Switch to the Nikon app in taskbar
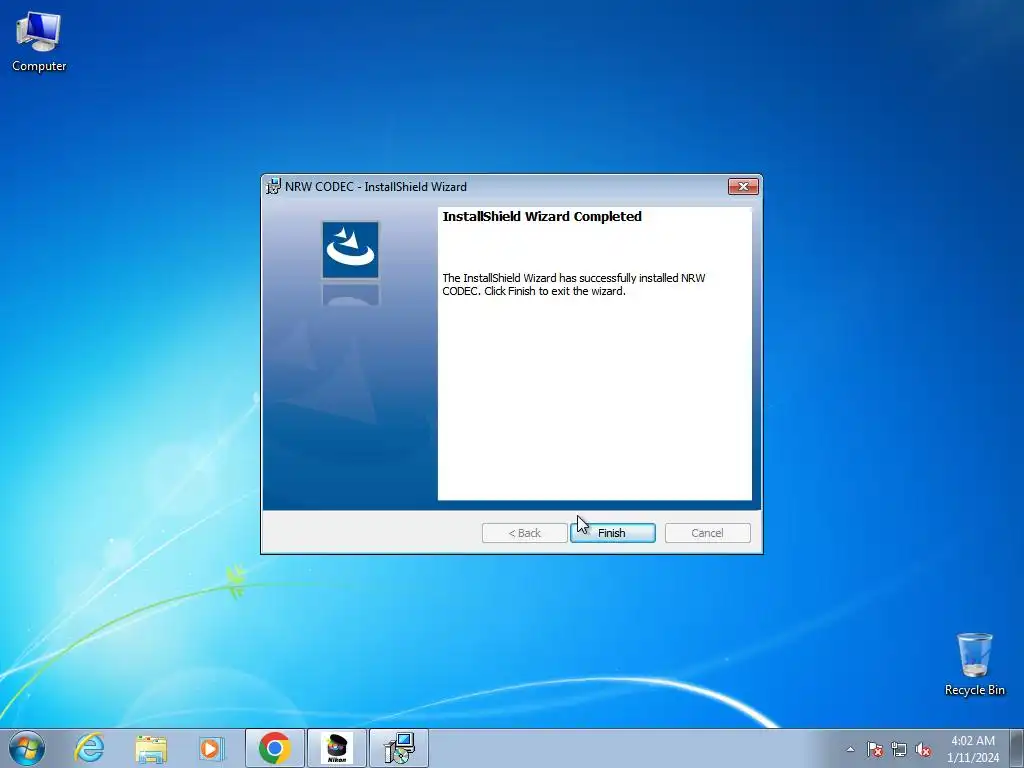The width and height of the screenshot is (1024, 768). pyautogui.click(x=337, y=748)
